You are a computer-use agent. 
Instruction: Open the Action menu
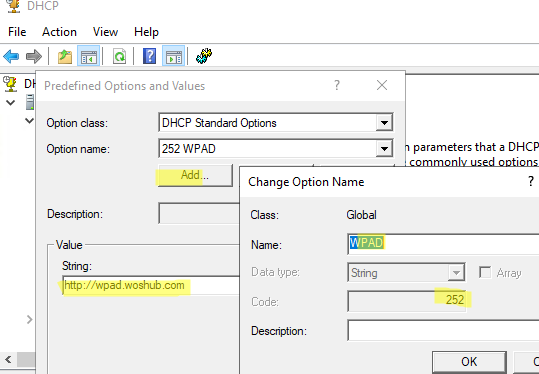point(59,32)
